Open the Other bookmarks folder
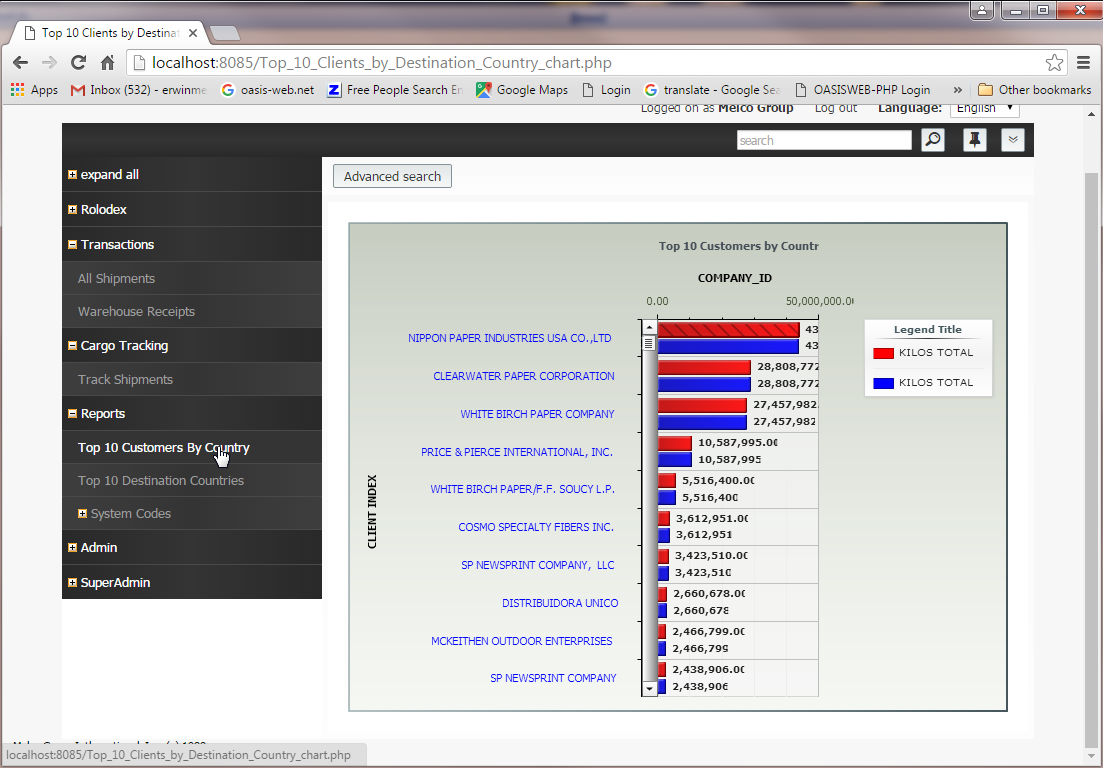1103x768 pixels. tap(1035, 89)
